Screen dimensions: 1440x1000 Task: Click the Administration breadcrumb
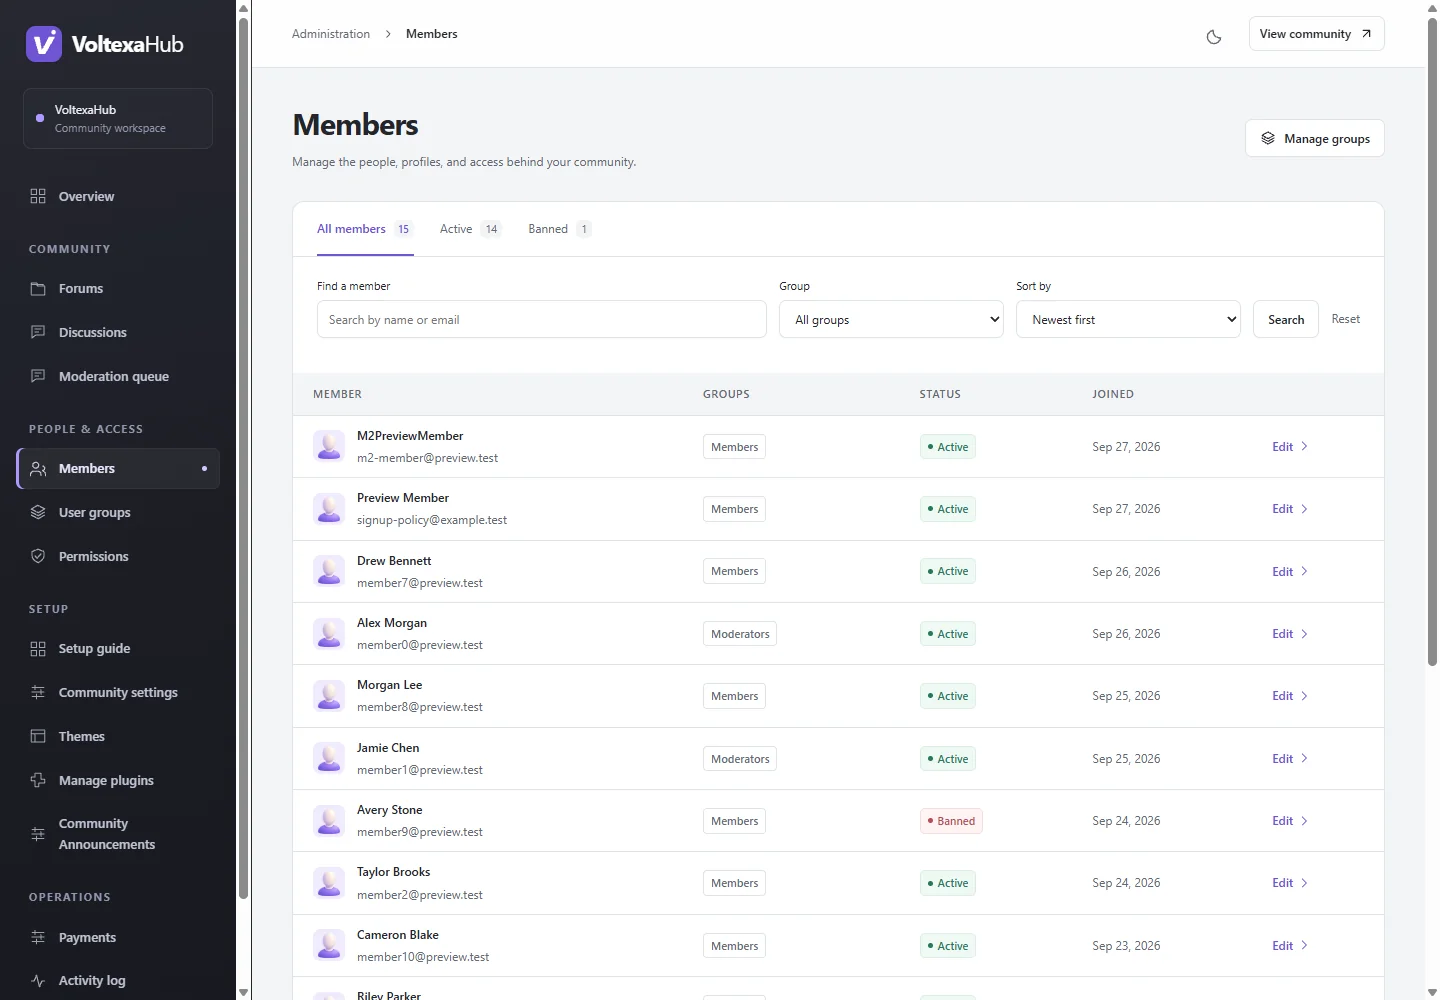point(331,34)
